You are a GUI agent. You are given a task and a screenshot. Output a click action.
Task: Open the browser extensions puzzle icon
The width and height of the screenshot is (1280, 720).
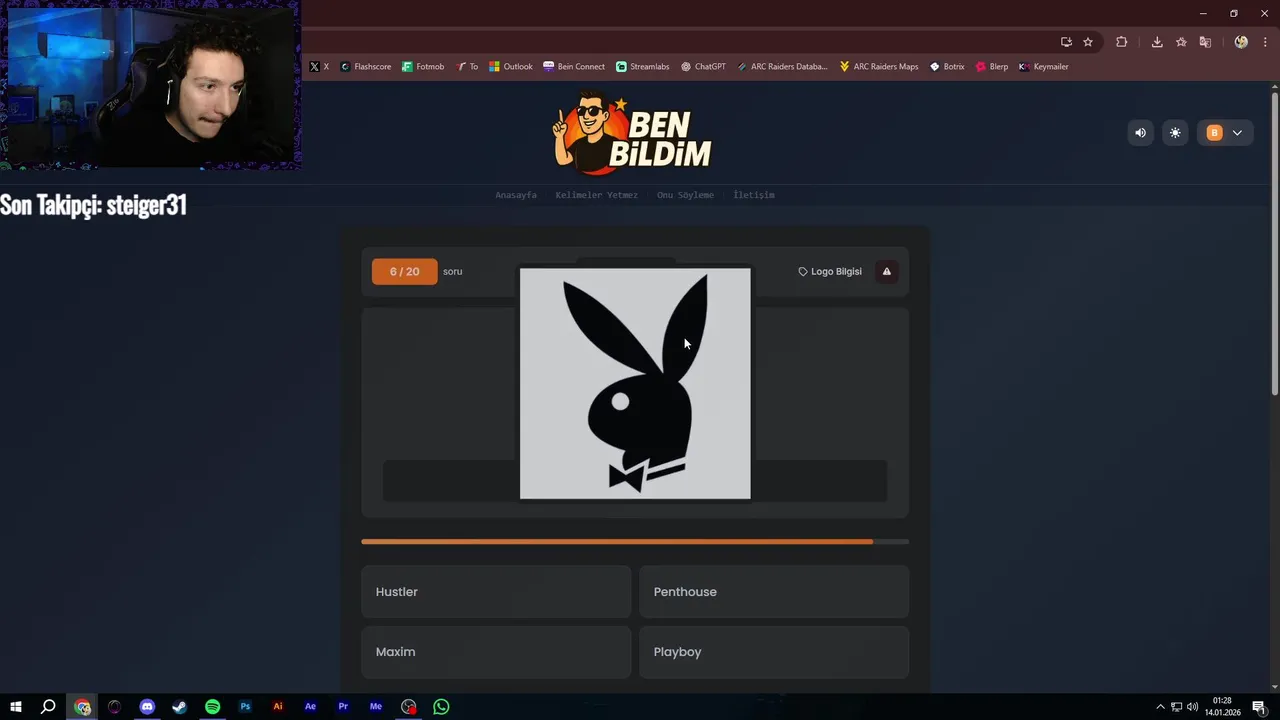(x=1121, y=42)
